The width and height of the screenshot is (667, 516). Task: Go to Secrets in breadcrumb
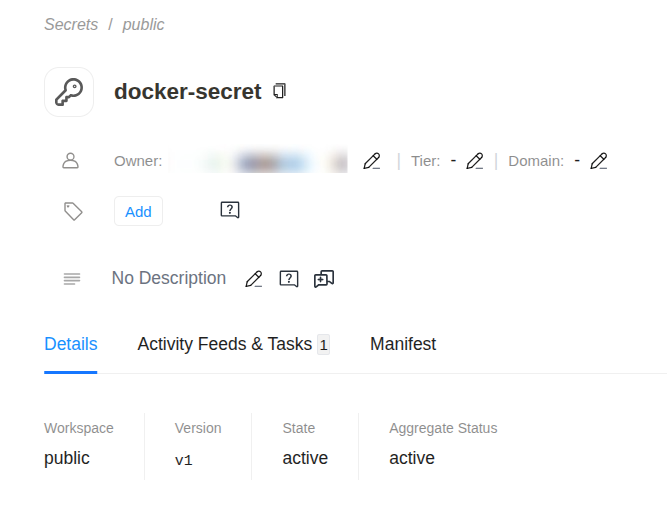coord(71,24)
